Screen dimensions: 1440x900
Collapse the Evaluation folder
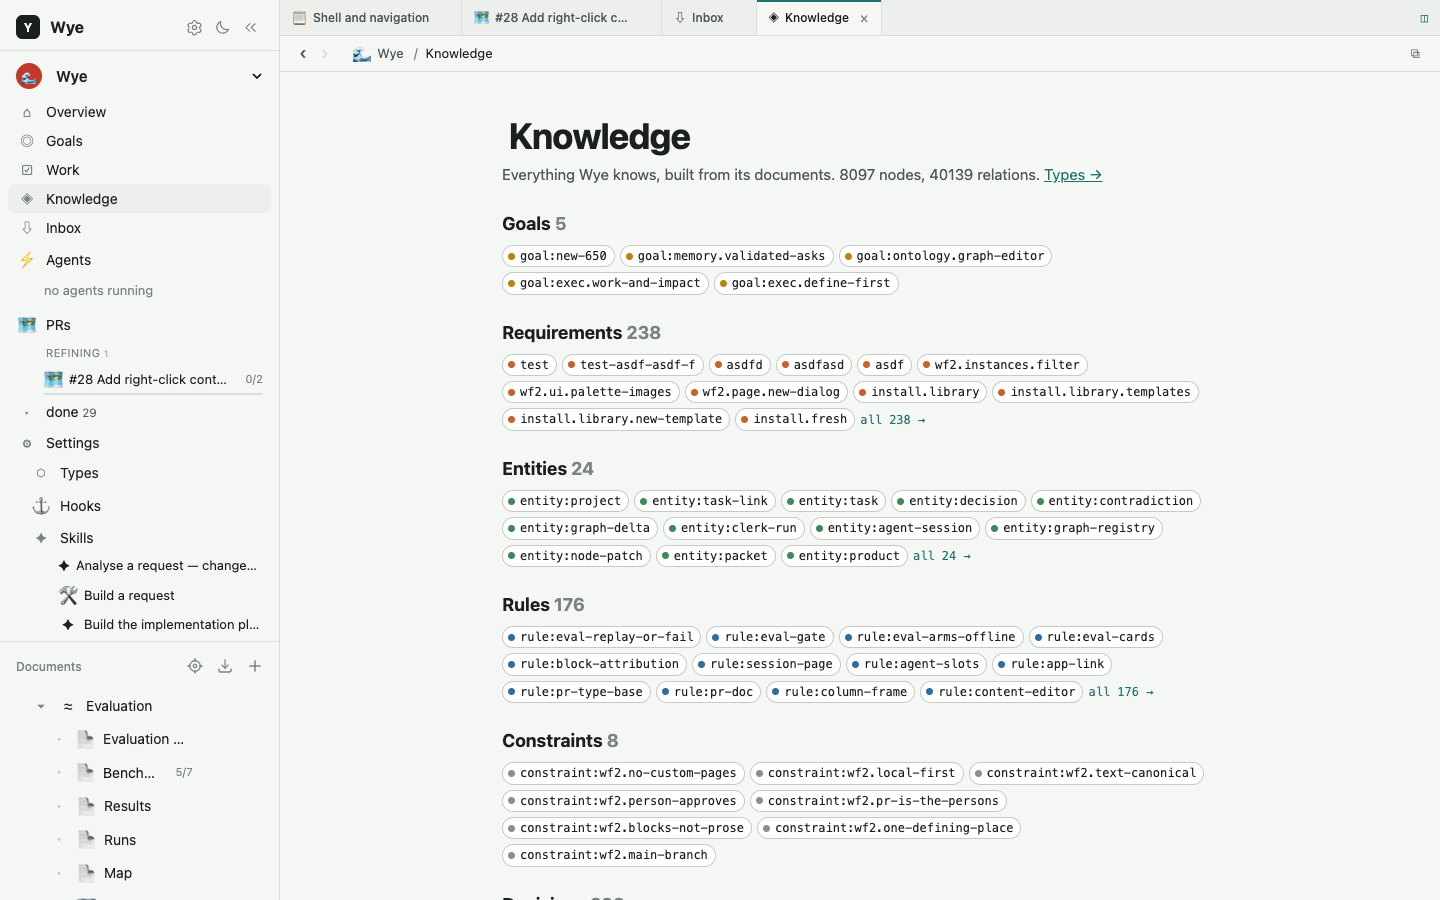(41, 707)
